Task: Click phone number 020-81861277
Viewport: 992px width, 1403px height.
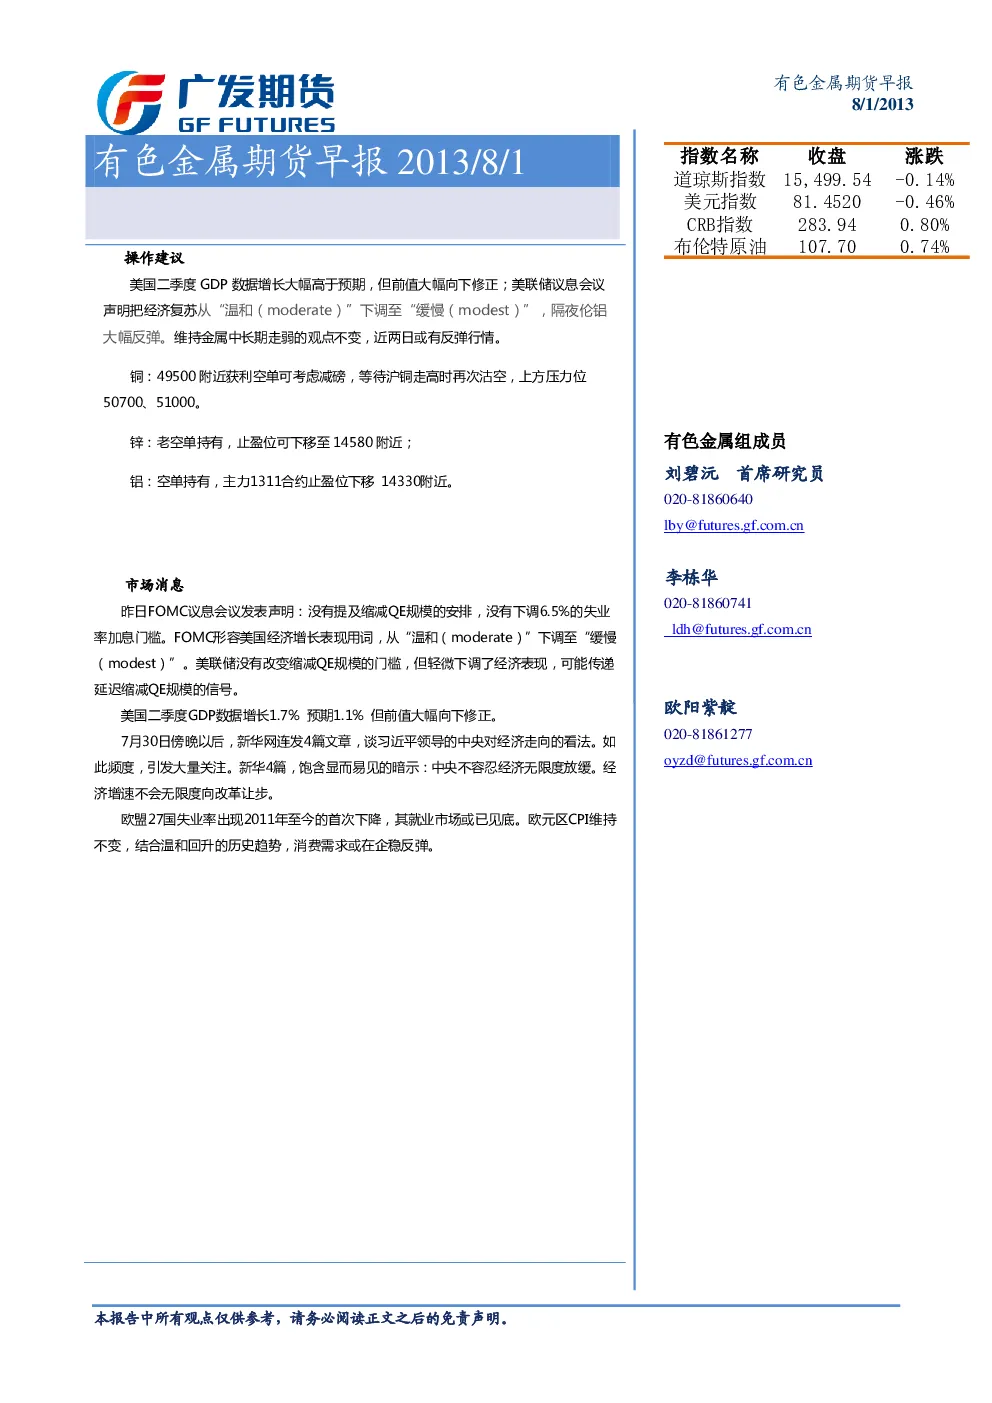Action: click(708, 734)
